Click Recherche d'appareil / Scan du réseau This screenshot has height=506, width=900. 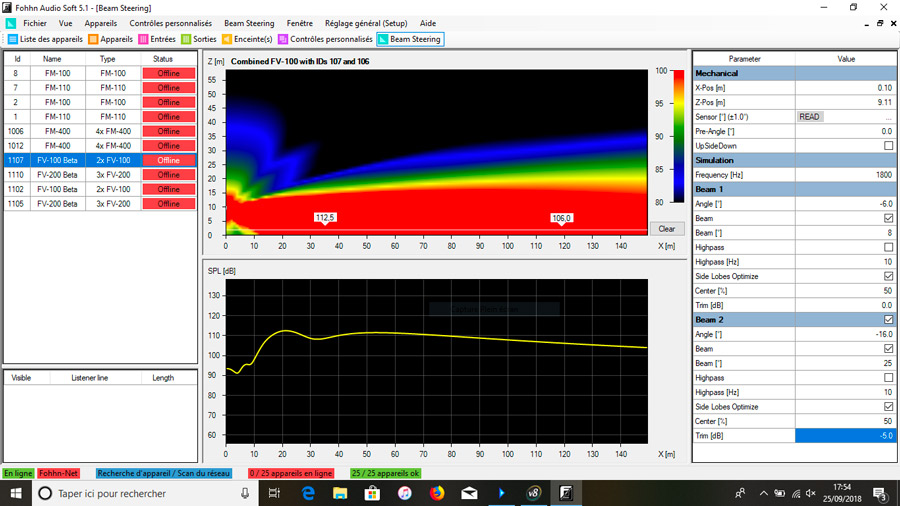[x=164, y=473]
